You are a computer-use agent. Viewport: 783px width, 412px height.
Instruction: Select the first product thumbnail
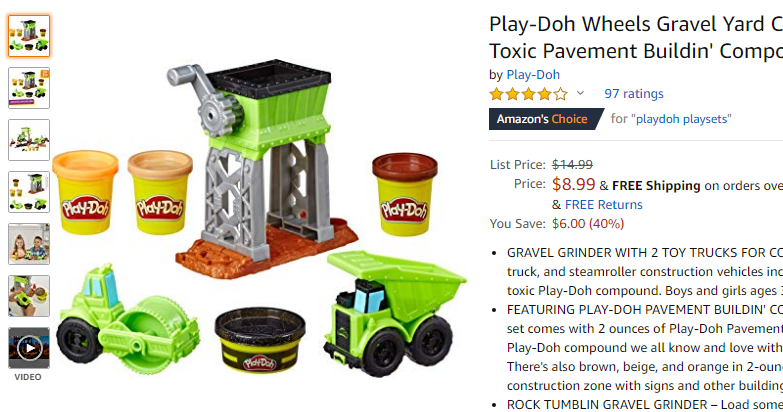tap(29, 36)
